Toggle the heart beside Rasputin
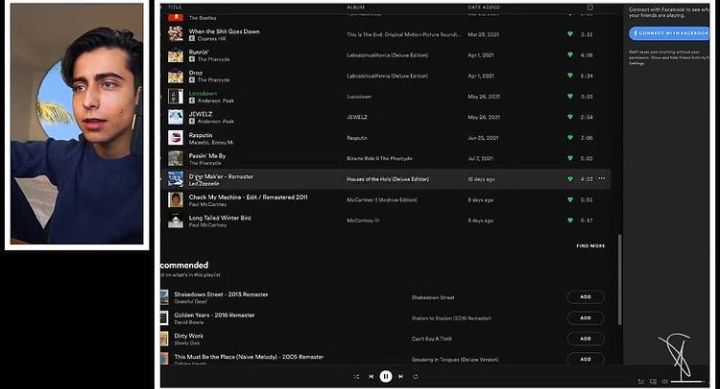Viewport: 720px width, 389px height. 570,137
